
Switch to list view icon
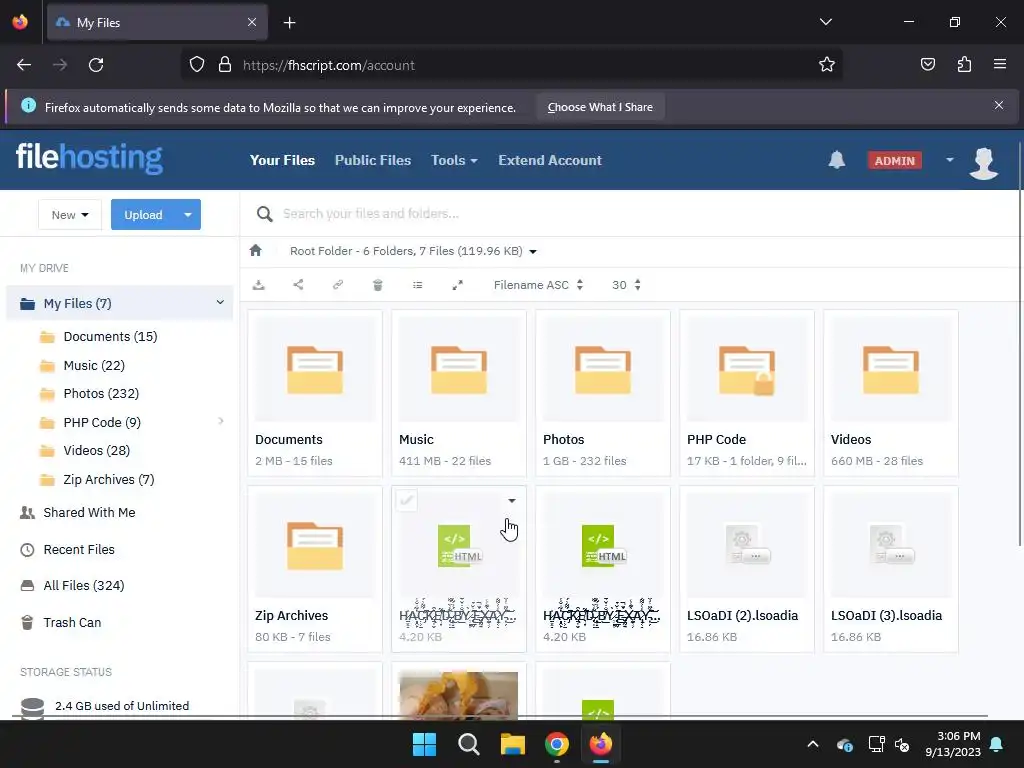point(417,285)
